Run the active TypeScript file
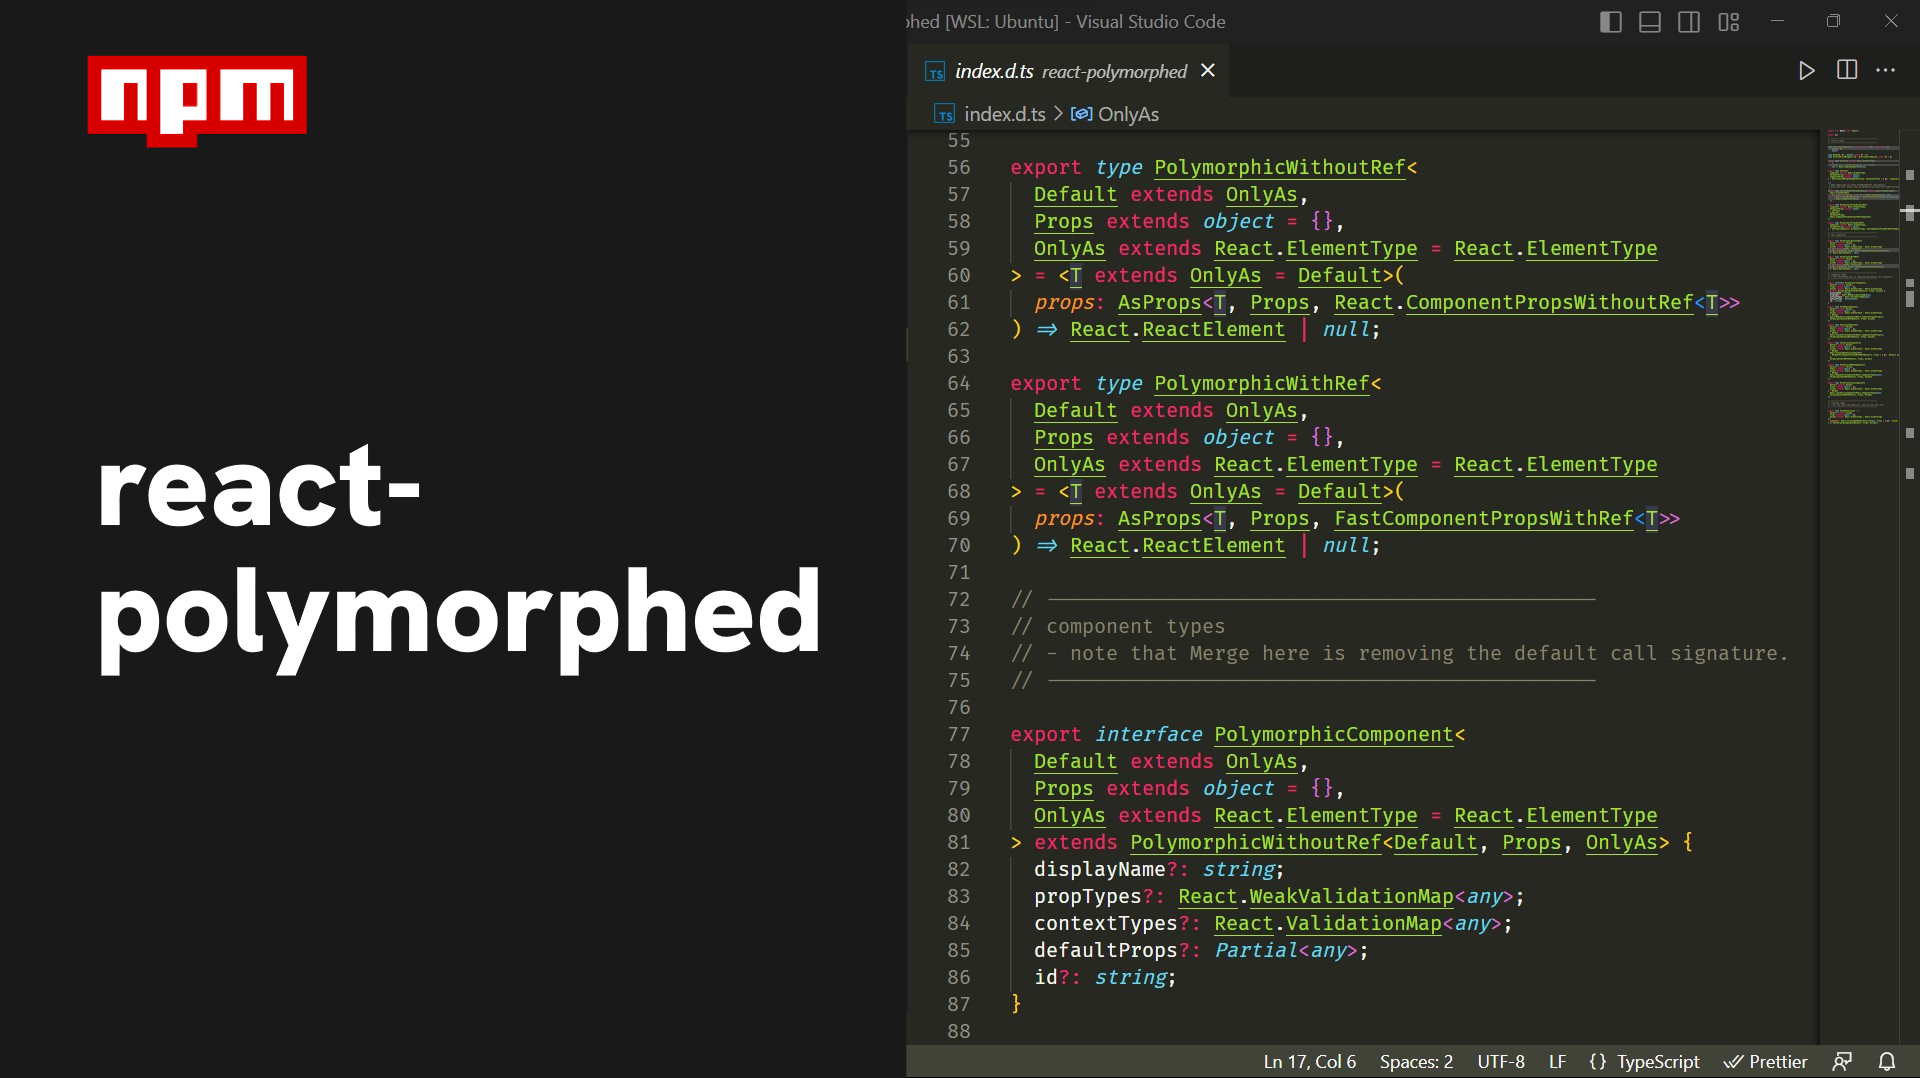The height and width of the screenshot is (1078, 1920). coord(1806,70)
